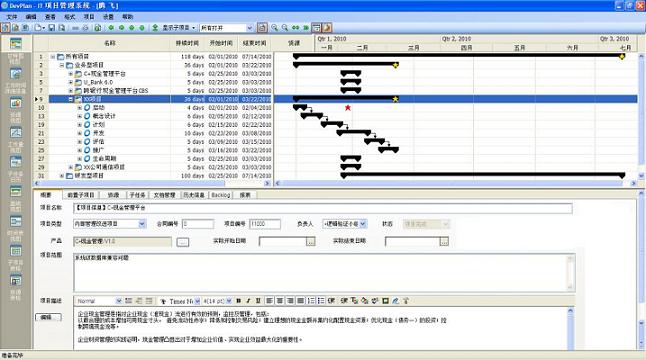
Task: Click the yellow star on XX项目 bar
Action: point(396,99)
